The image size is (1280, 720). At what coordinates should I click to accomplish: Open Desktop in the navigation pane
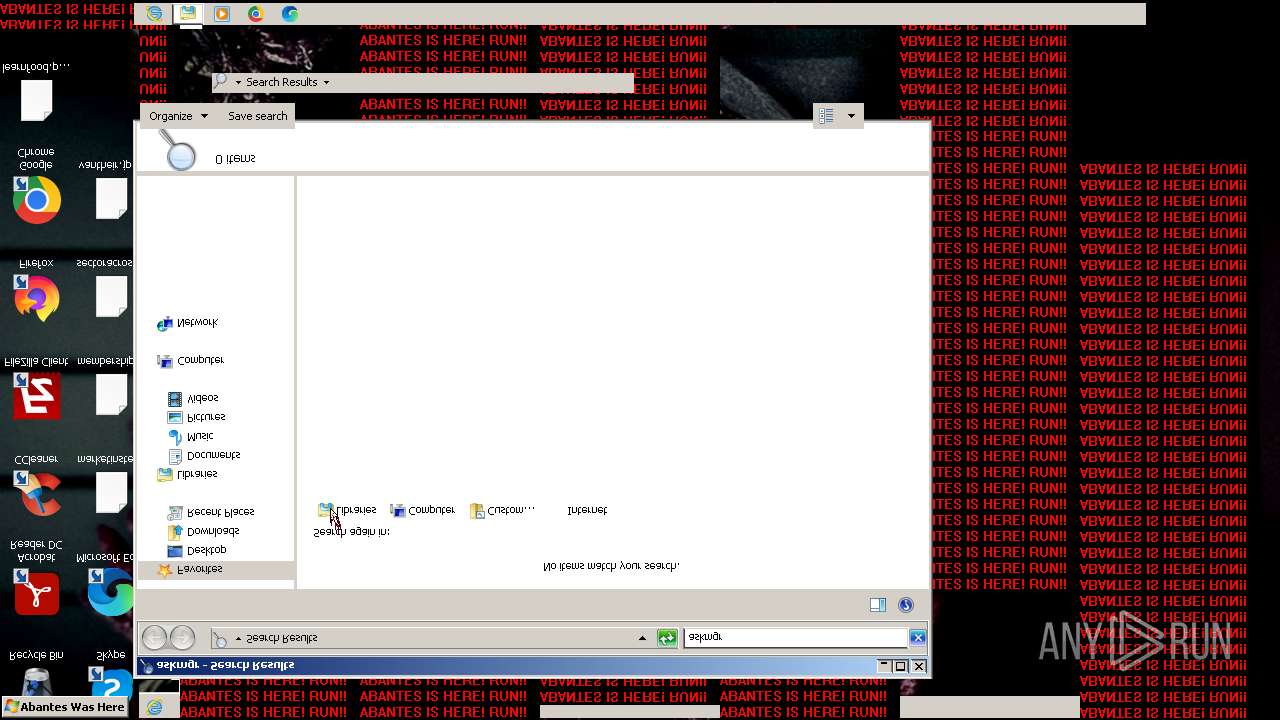197,550
